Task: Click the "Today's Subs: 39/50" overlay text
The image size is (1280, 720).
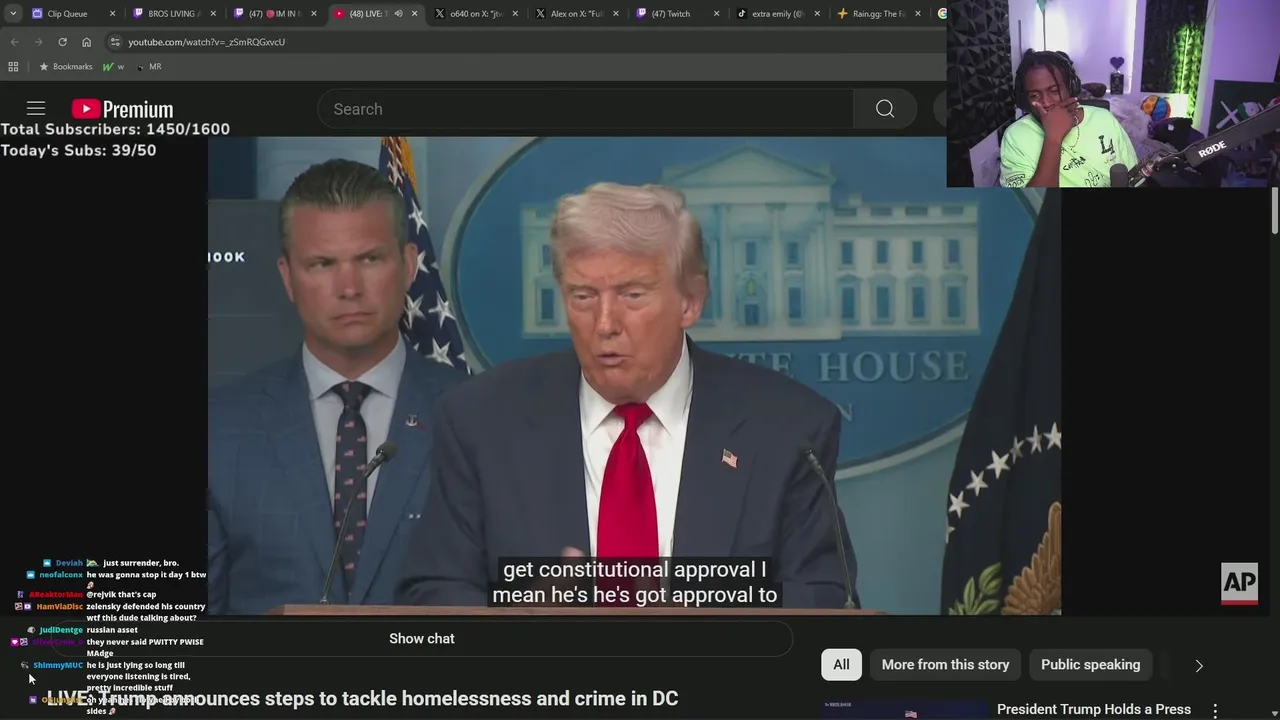Action: pos(78,150)
